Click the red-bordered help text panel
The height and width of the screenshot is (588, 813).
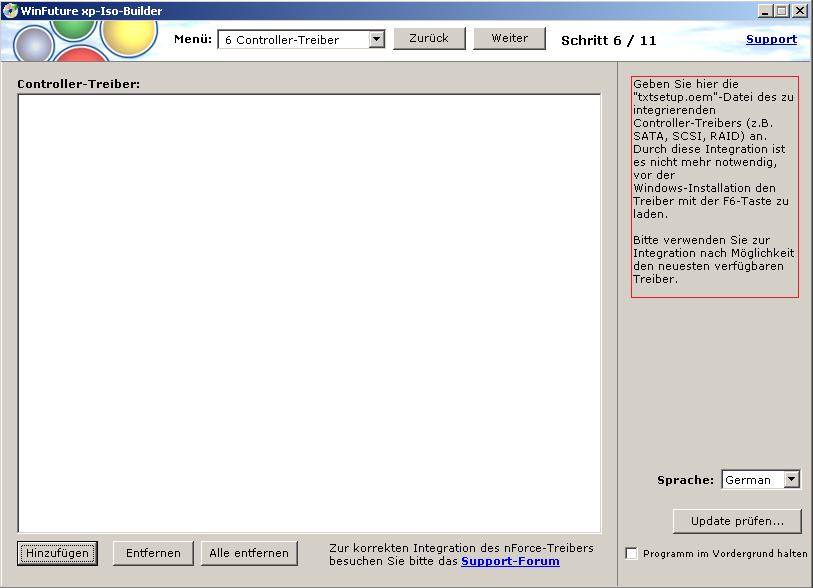[x=714, y=187]
